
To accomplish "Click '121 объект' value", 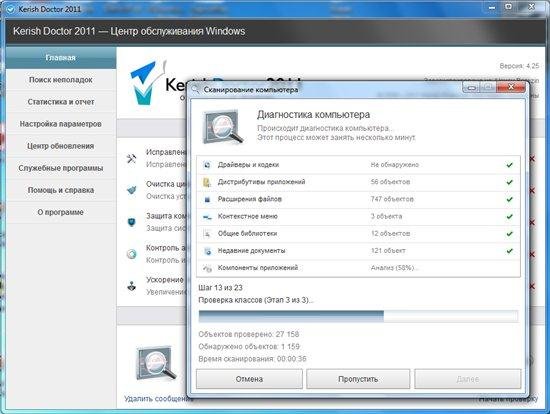I will click(x=388, y=251).
